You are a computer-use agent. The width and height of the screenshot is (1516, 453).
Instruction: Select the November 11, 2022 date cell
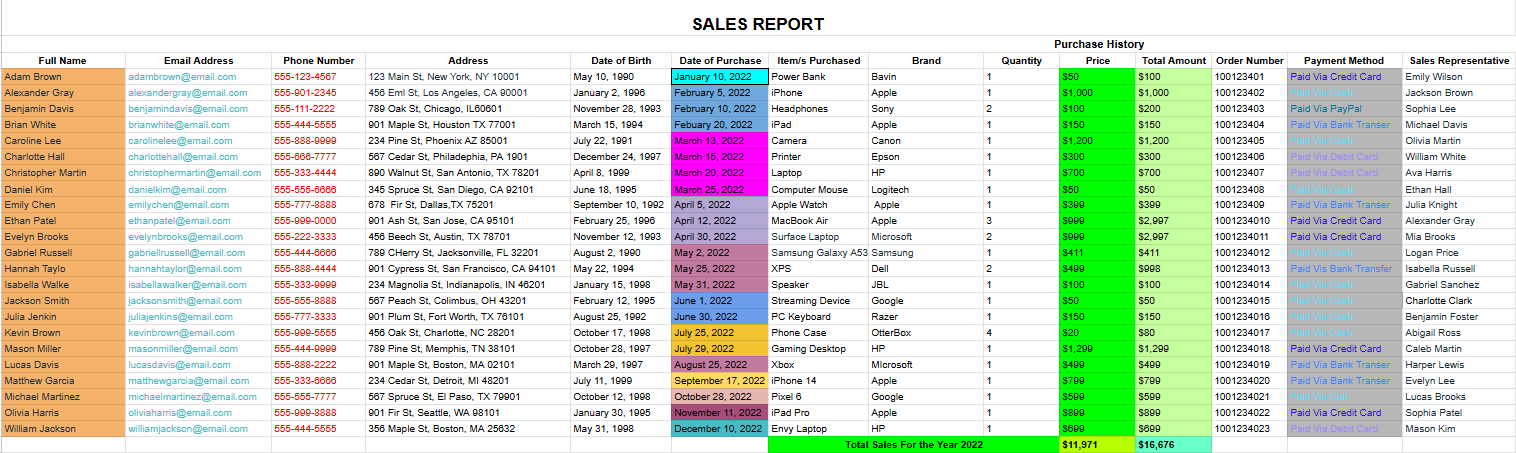point(719,413)
